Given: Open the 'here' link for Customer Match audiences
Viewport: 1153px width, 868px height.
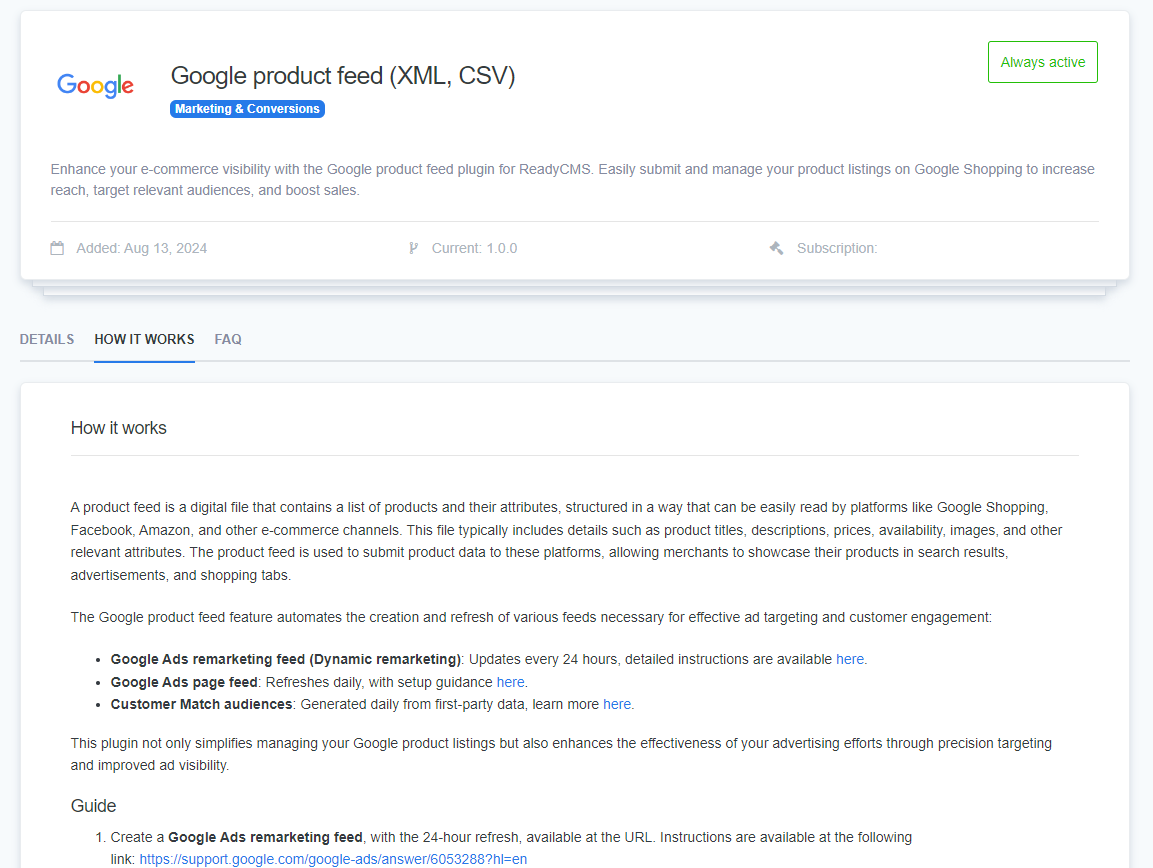Looking at the screenshot, I should point(617,704).
